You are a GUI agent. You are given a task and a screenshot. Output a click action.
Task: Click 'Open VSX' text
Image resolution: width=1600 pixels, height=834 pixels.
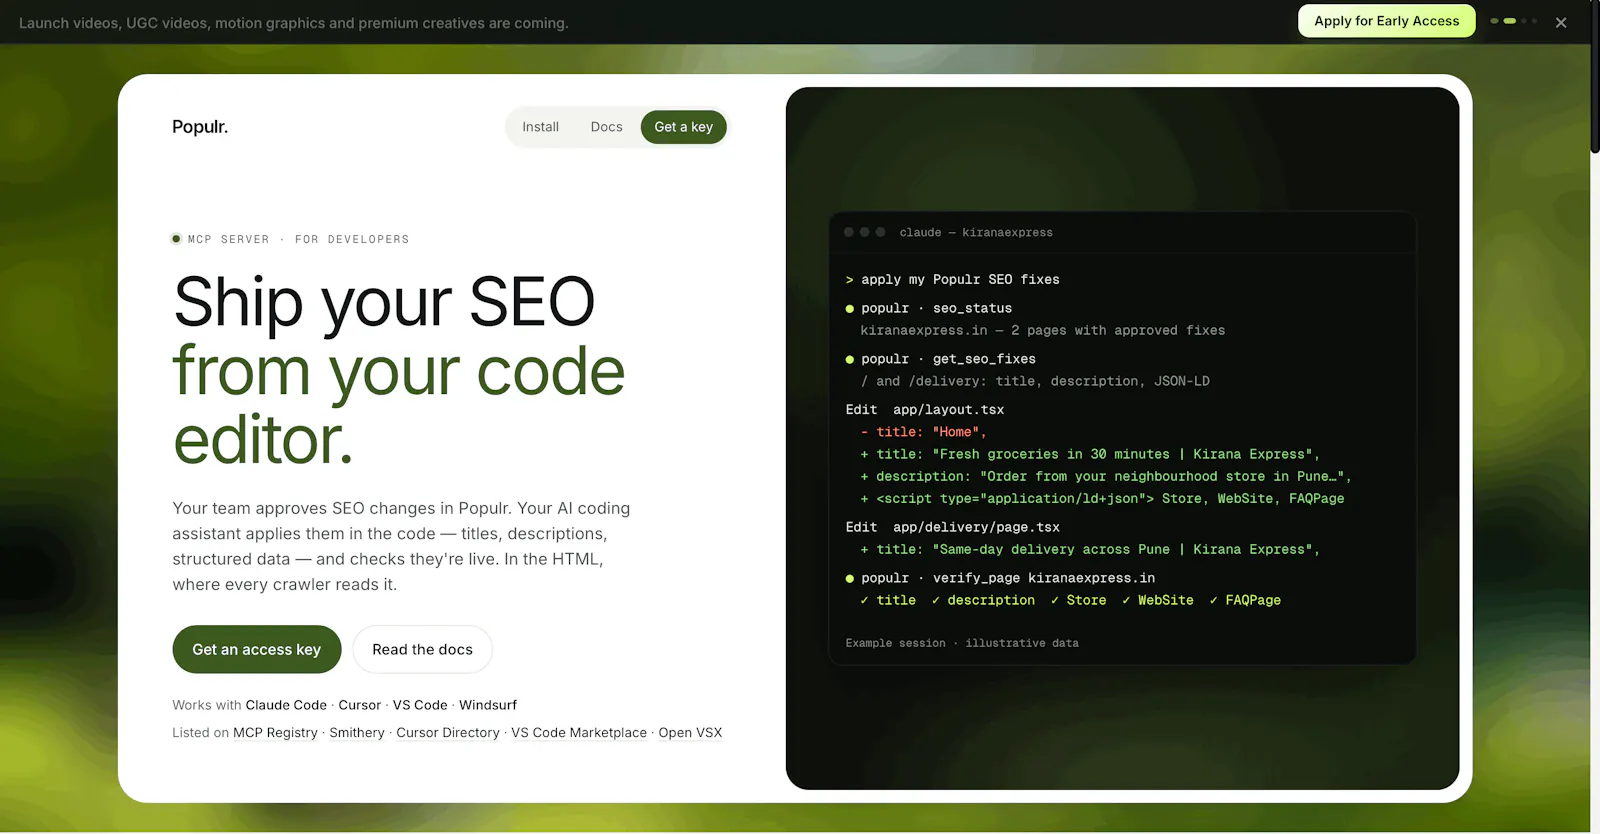pos(690,733)
